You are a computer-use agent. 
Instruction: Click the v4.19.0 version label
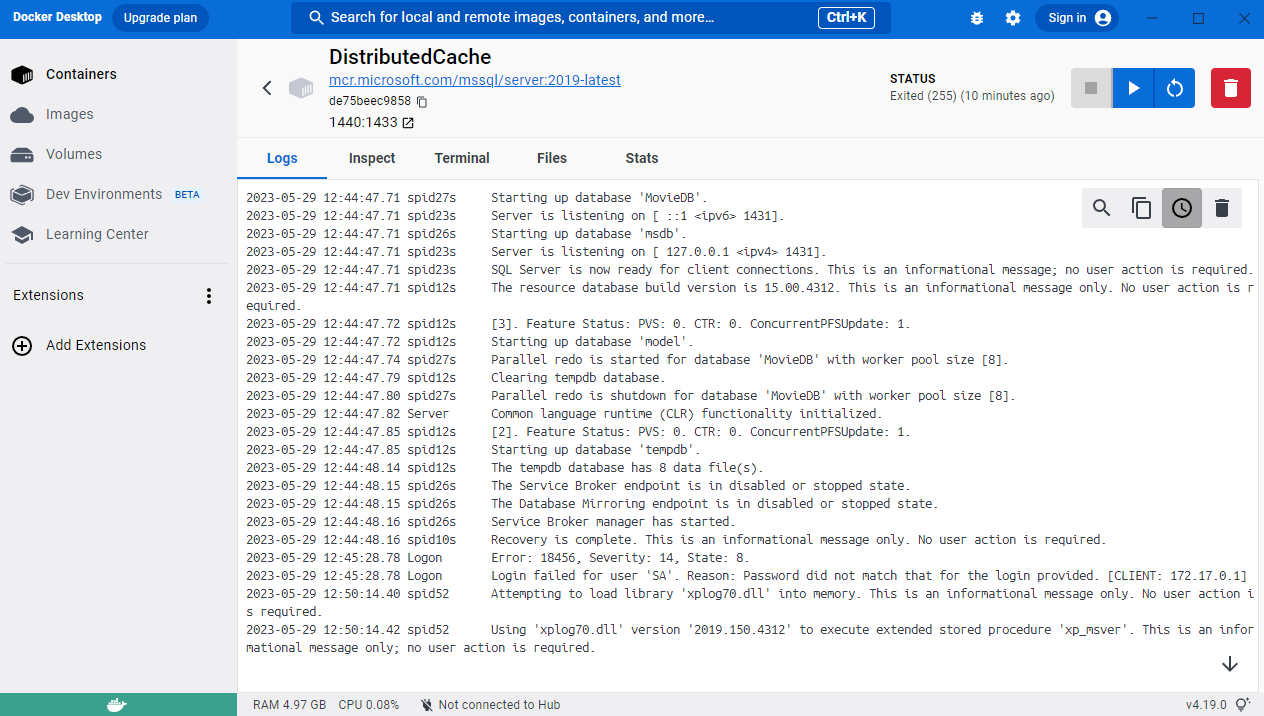[x=1206, y=705]
